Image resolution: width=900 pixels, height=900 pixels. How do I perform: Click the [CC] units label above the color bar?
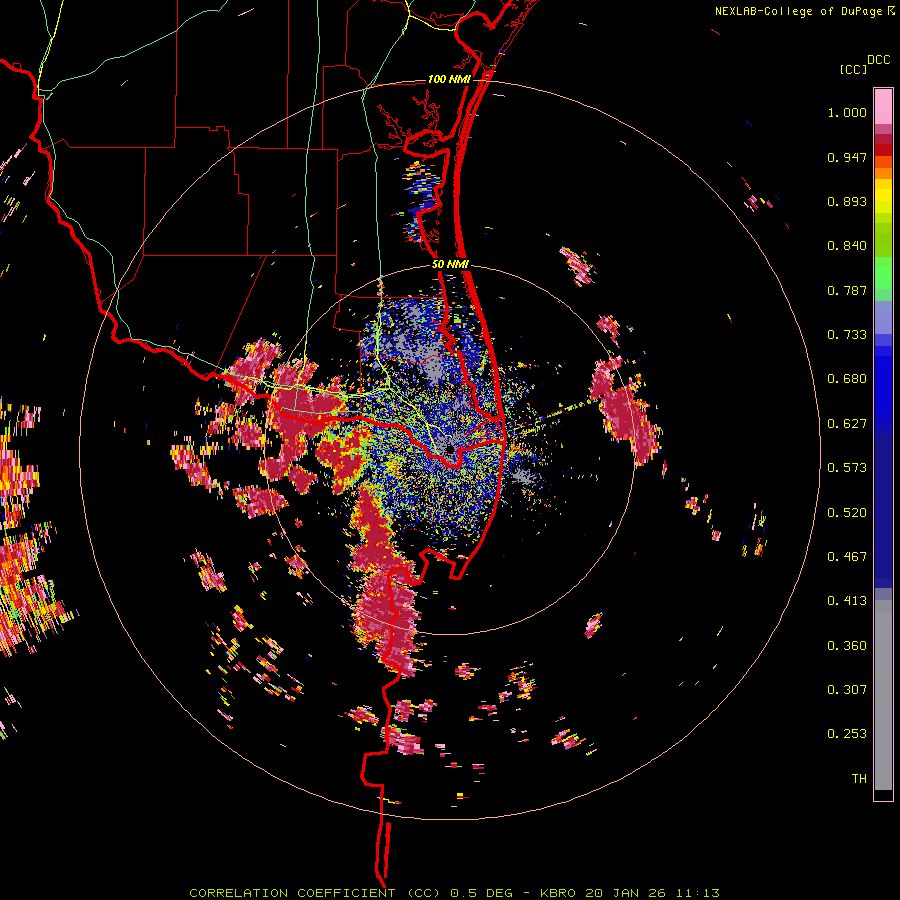853,69
